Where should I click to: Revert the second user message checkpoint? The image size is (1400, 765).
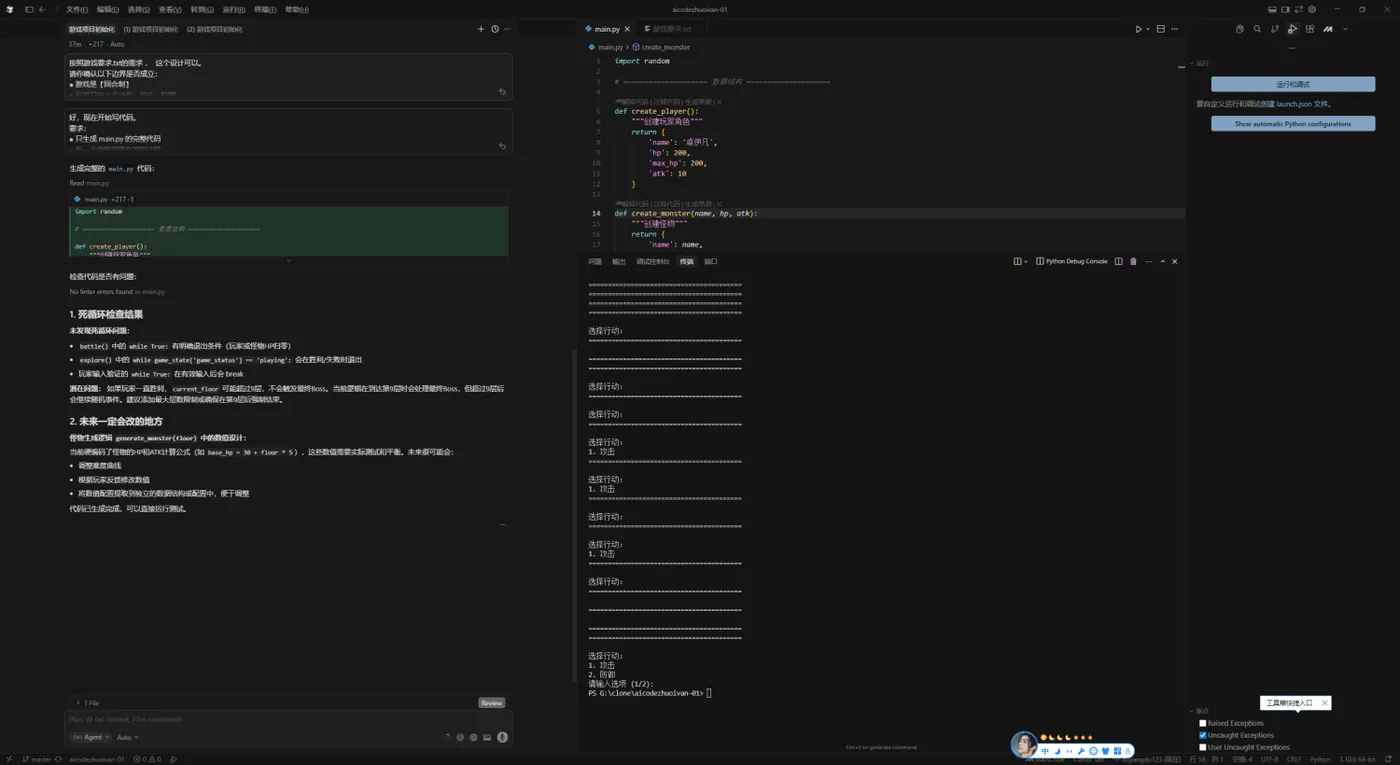pyautogui.click(x=502, y=146)
